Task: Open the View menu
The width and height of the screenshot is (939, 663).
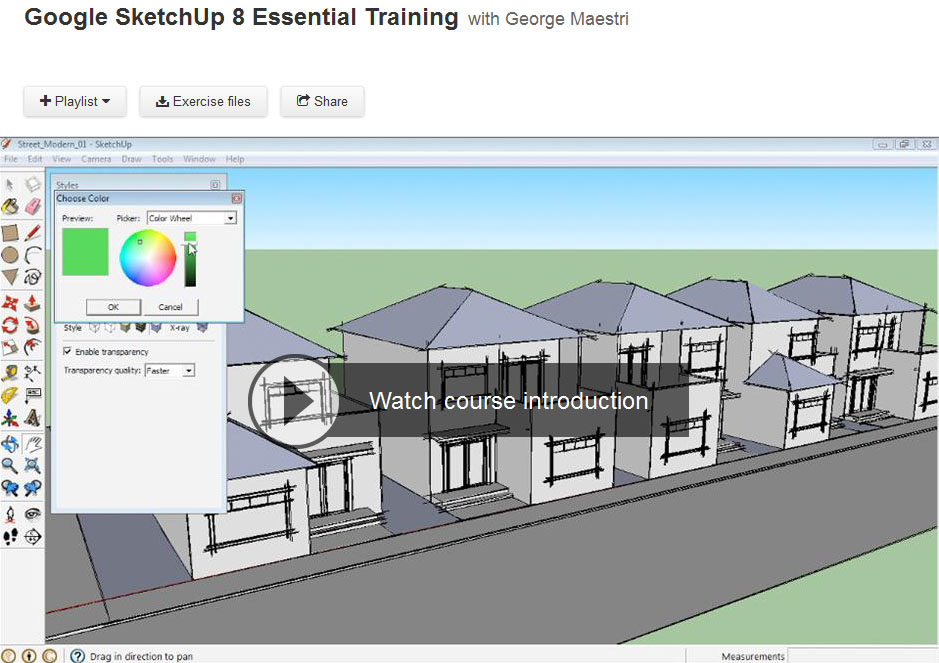Action: [x=61, y=159]
